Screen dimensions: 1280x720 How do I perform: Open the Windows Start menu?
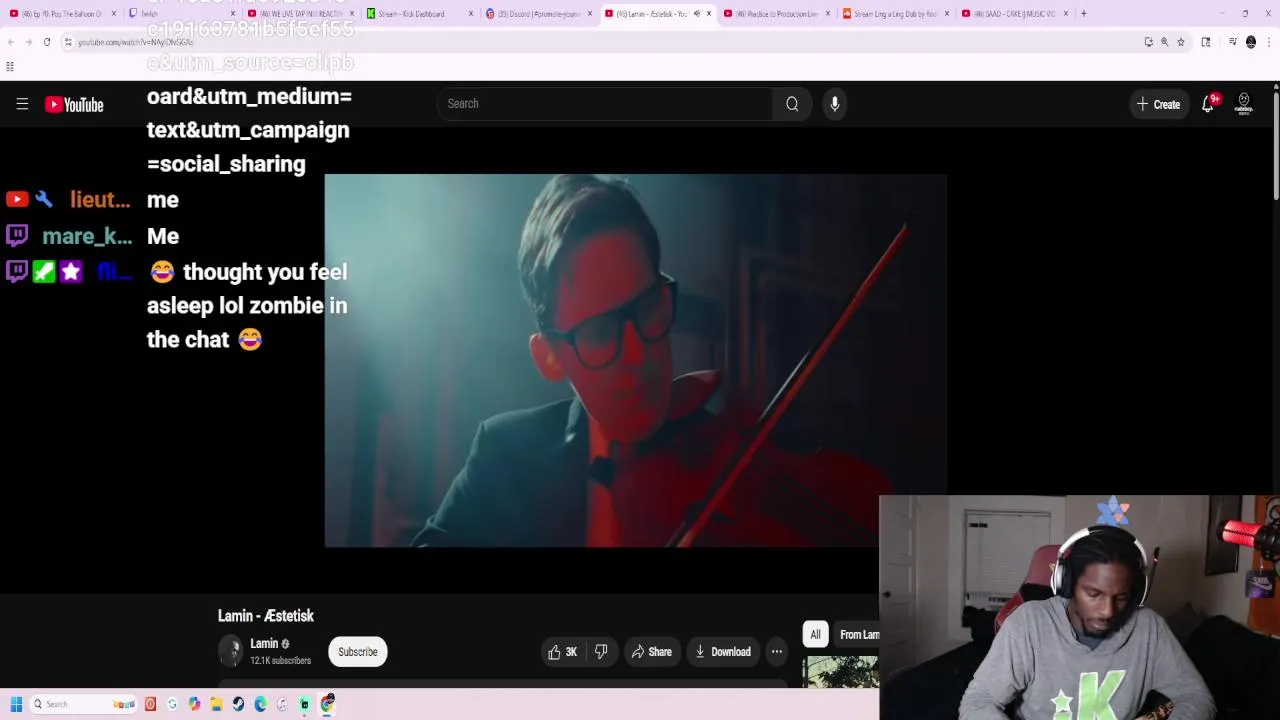pyautogui.click(x=16, y=704)
